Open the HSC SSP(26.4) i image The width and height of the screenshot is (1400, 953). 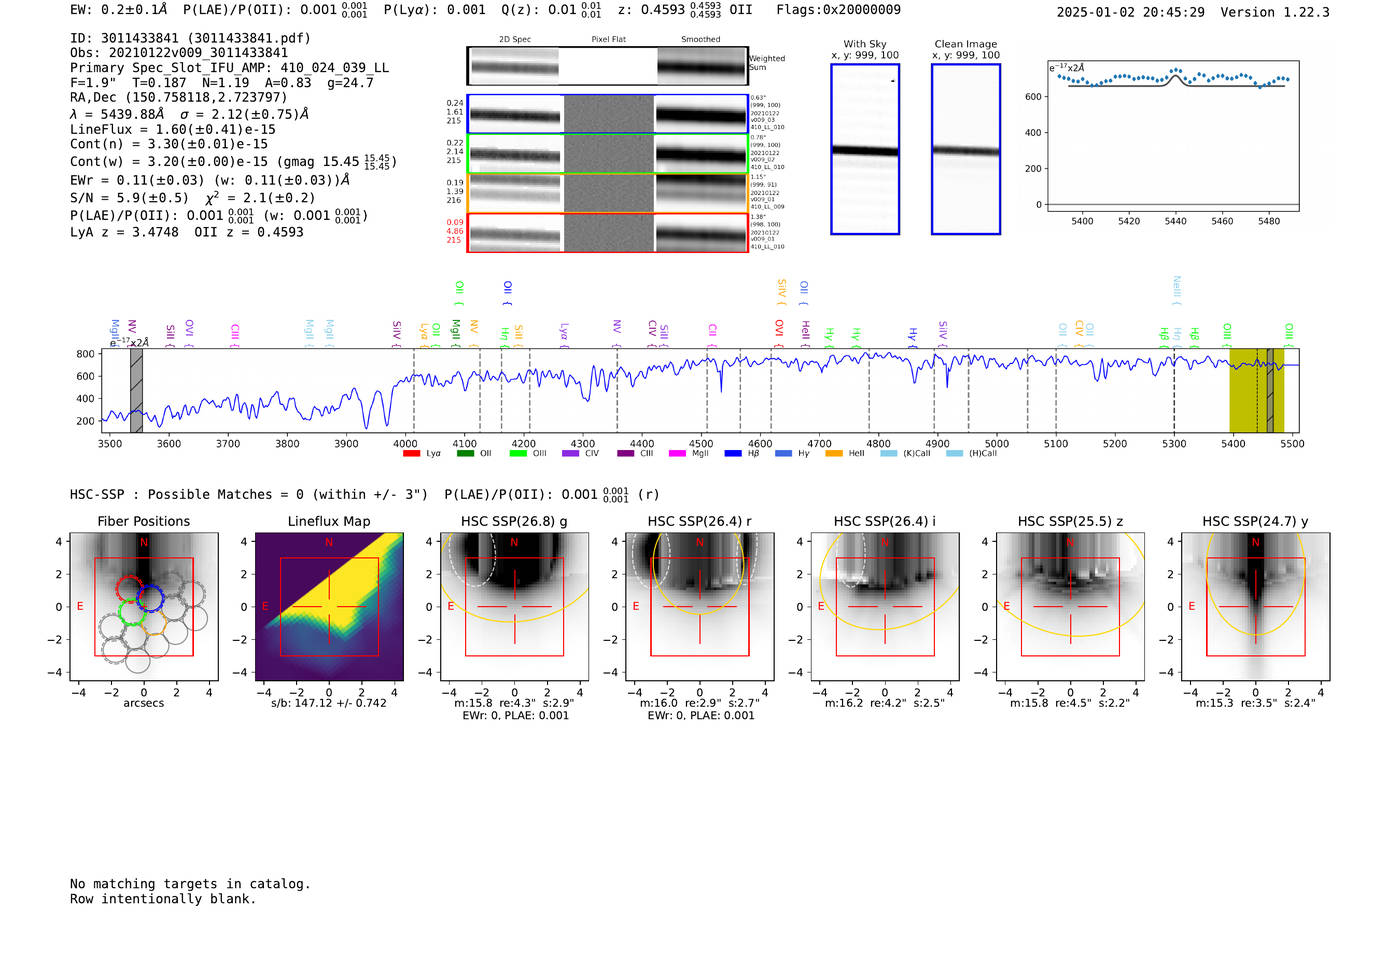(885, 607)
